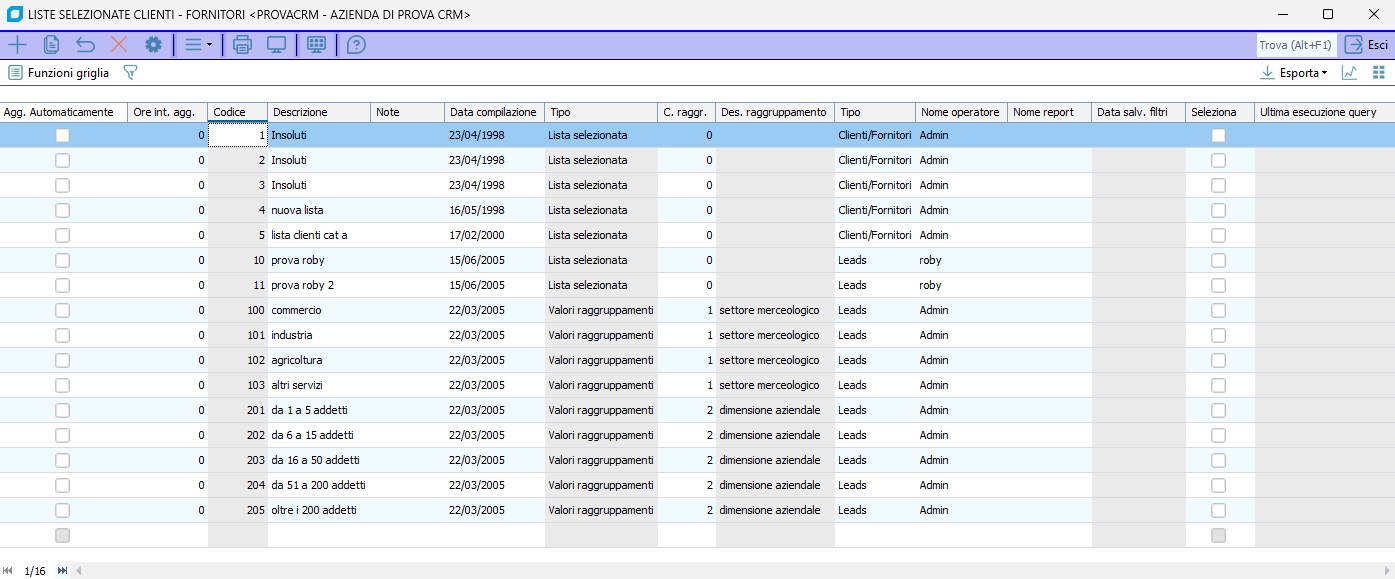Click the Trova search field
1395x579 pixels.
point(1295,45)
